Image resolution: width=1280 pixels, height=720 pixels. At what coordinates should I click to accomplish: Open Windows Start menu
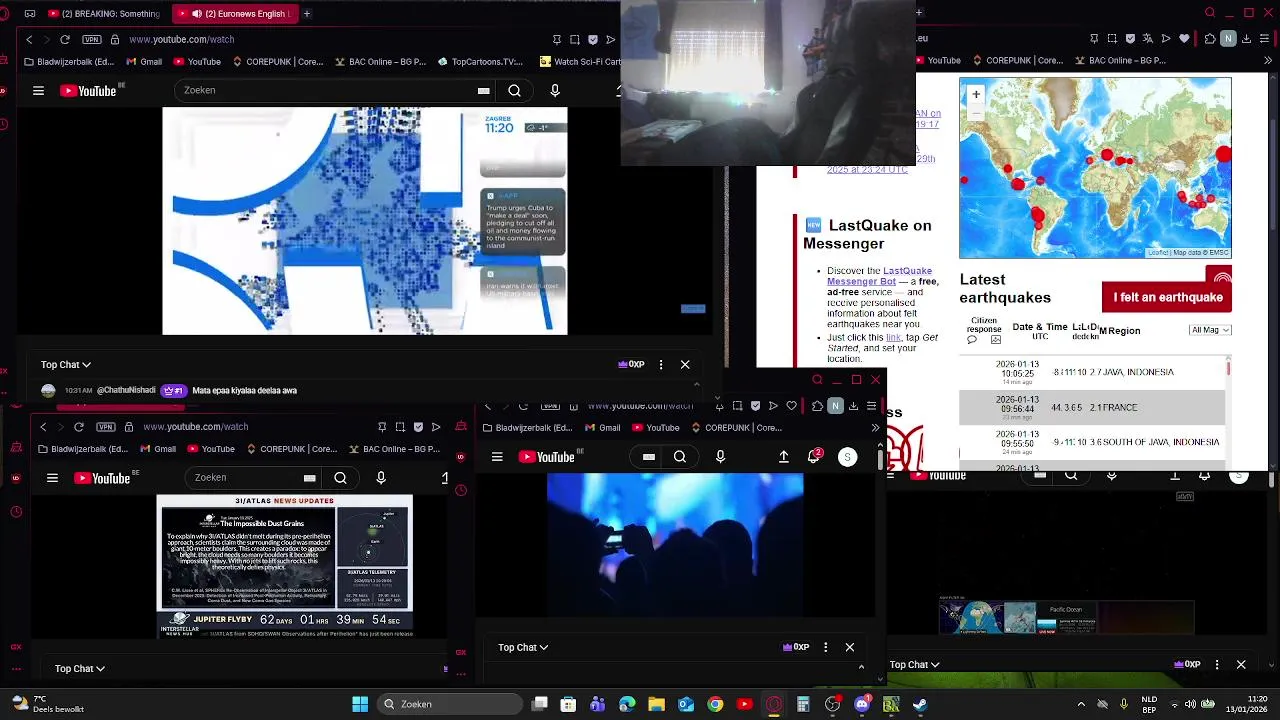pos(360,704)
